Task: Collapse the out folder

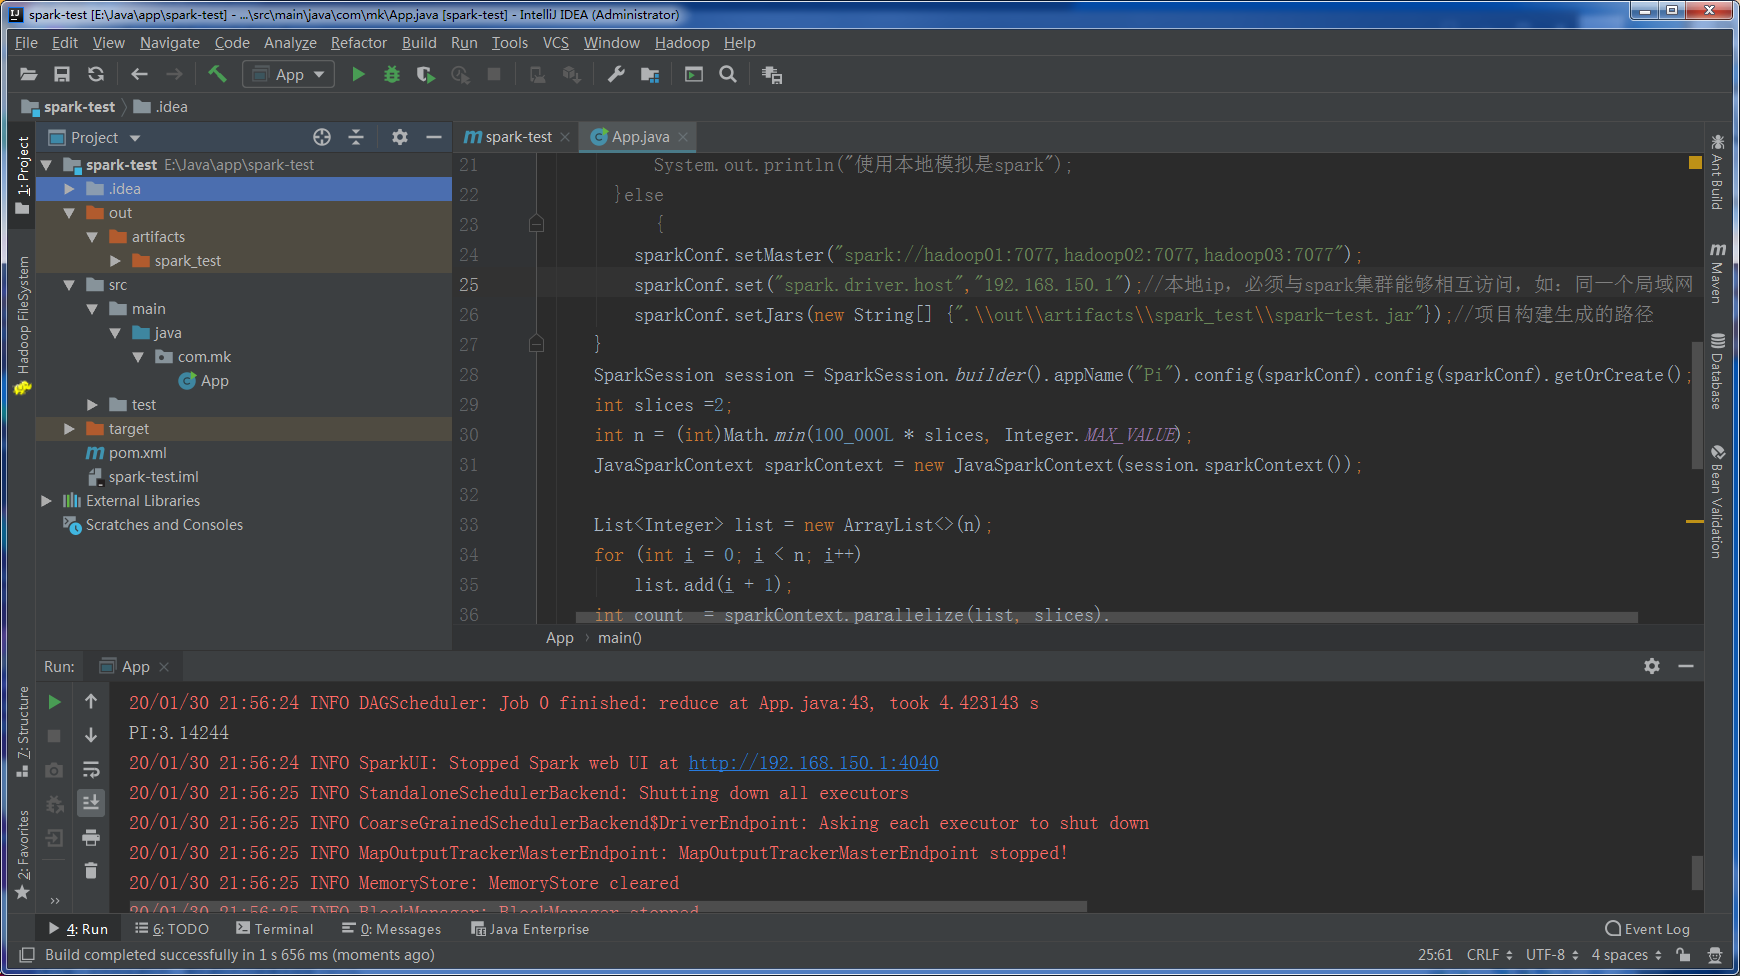Action: point(69,213)
